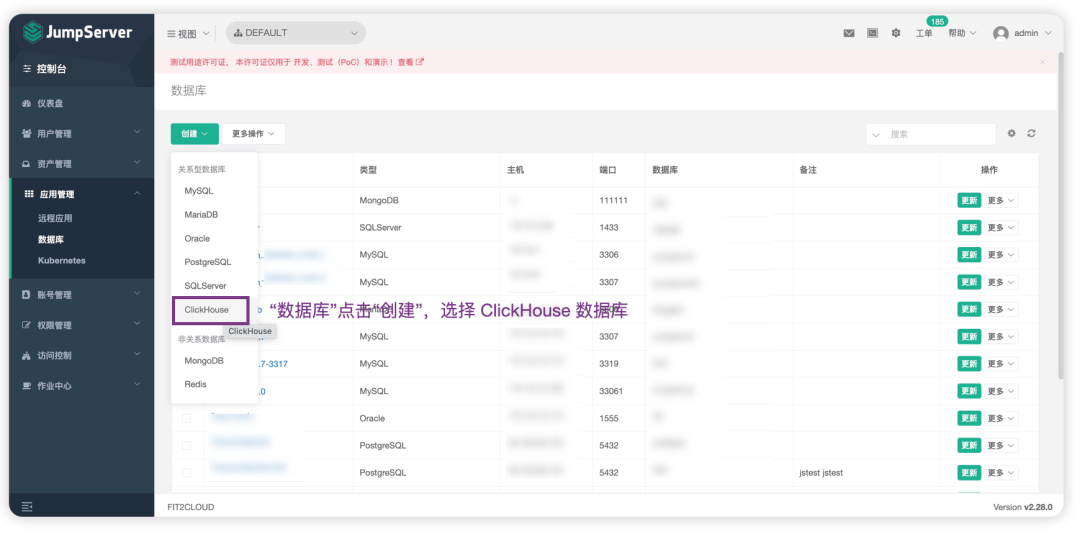Open the web terminal icon

[x=872, y=33]
